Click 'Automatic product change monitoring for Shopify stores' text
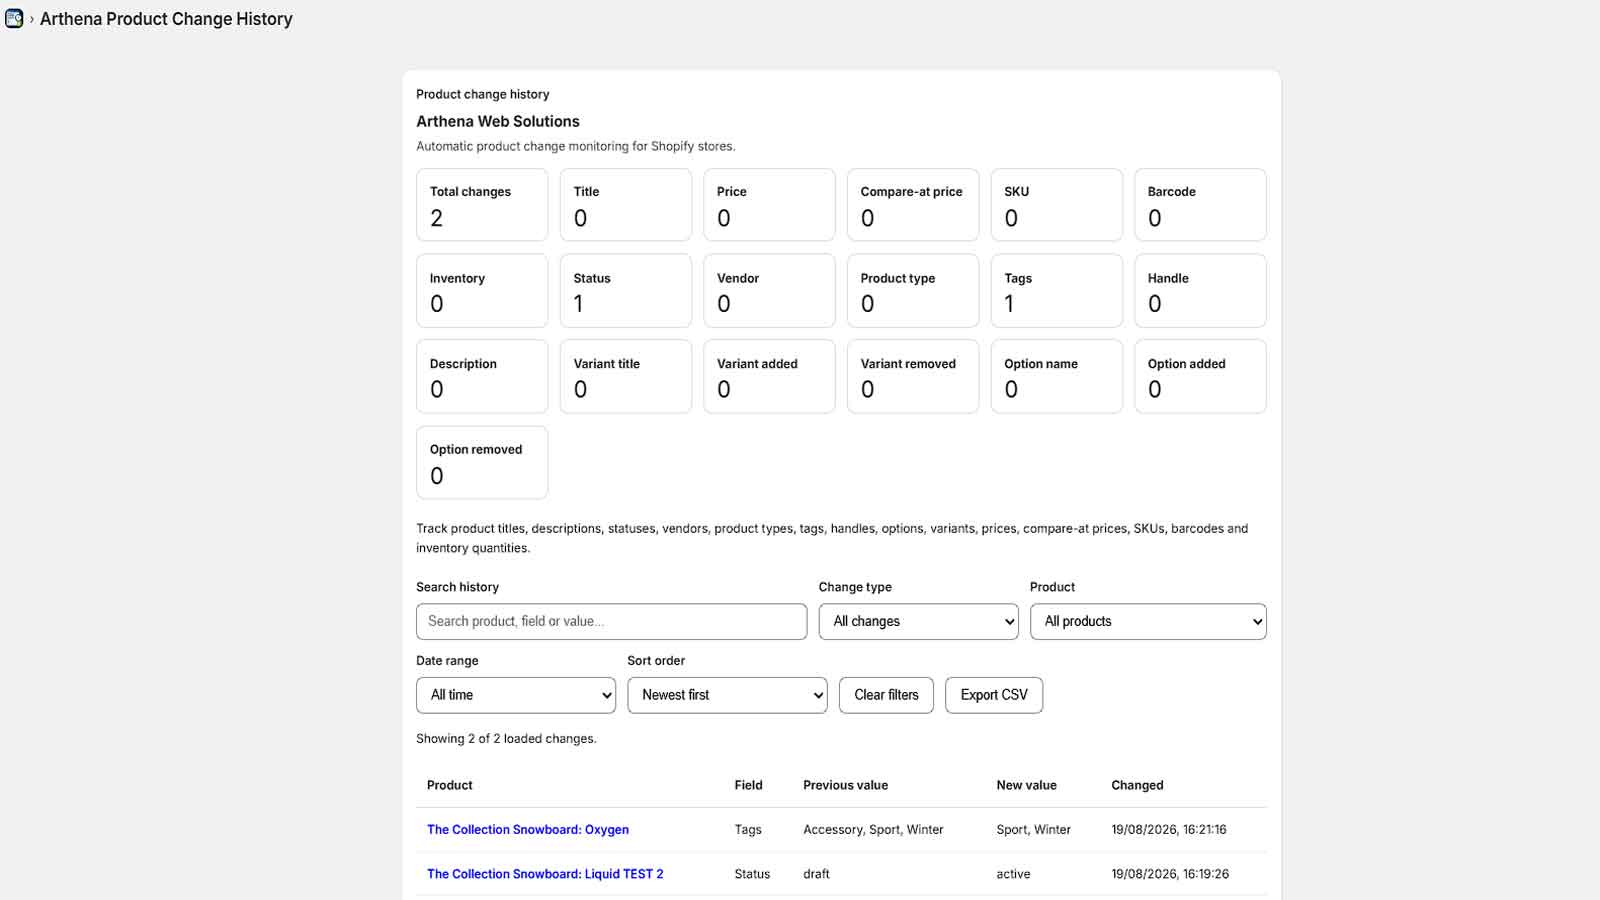 click(x=575, y=146)
